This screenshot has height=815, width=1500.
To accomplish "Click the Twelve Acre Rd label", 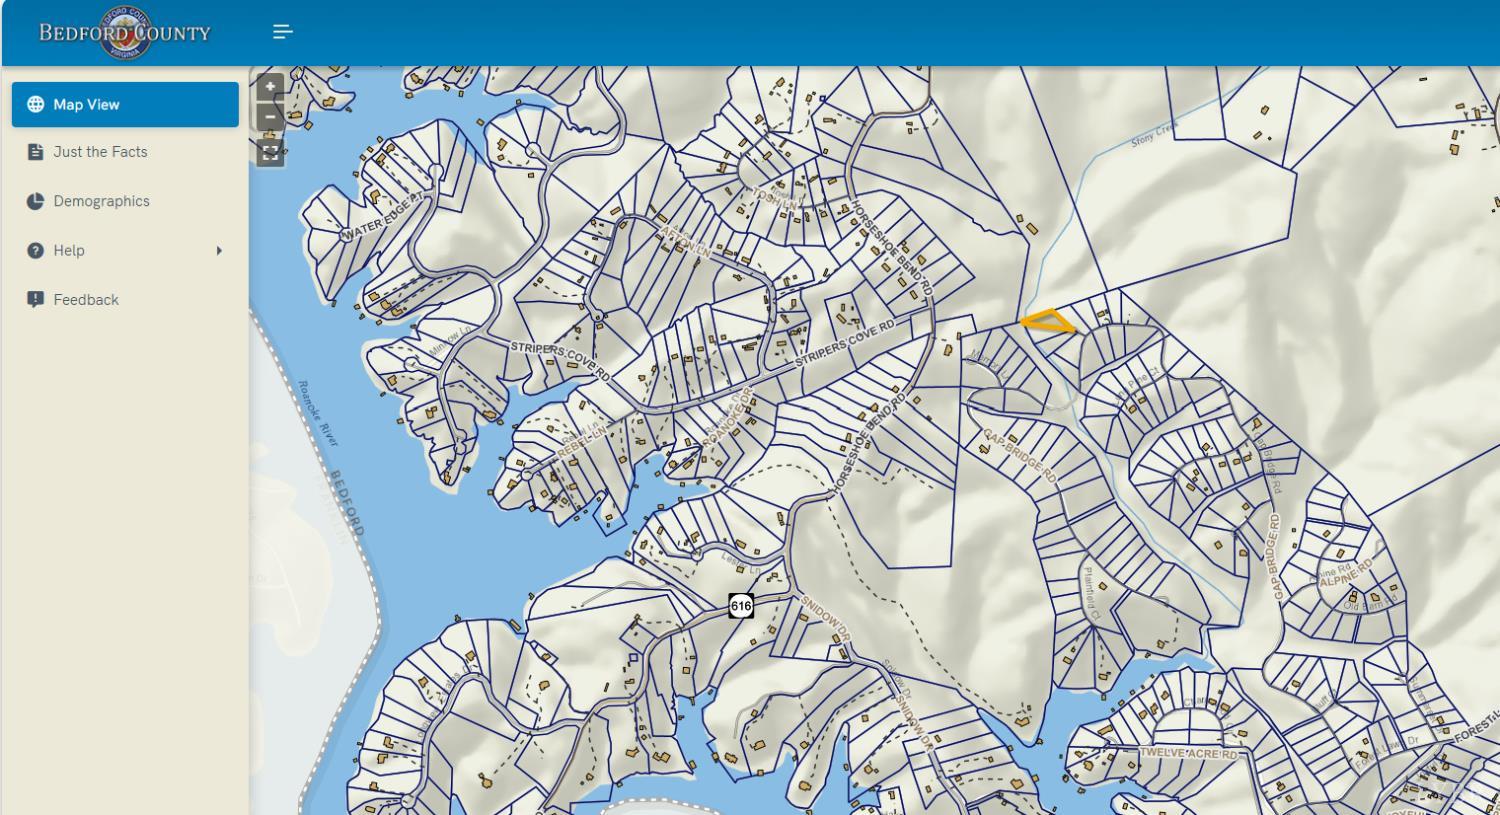I will click(1190, 753).
